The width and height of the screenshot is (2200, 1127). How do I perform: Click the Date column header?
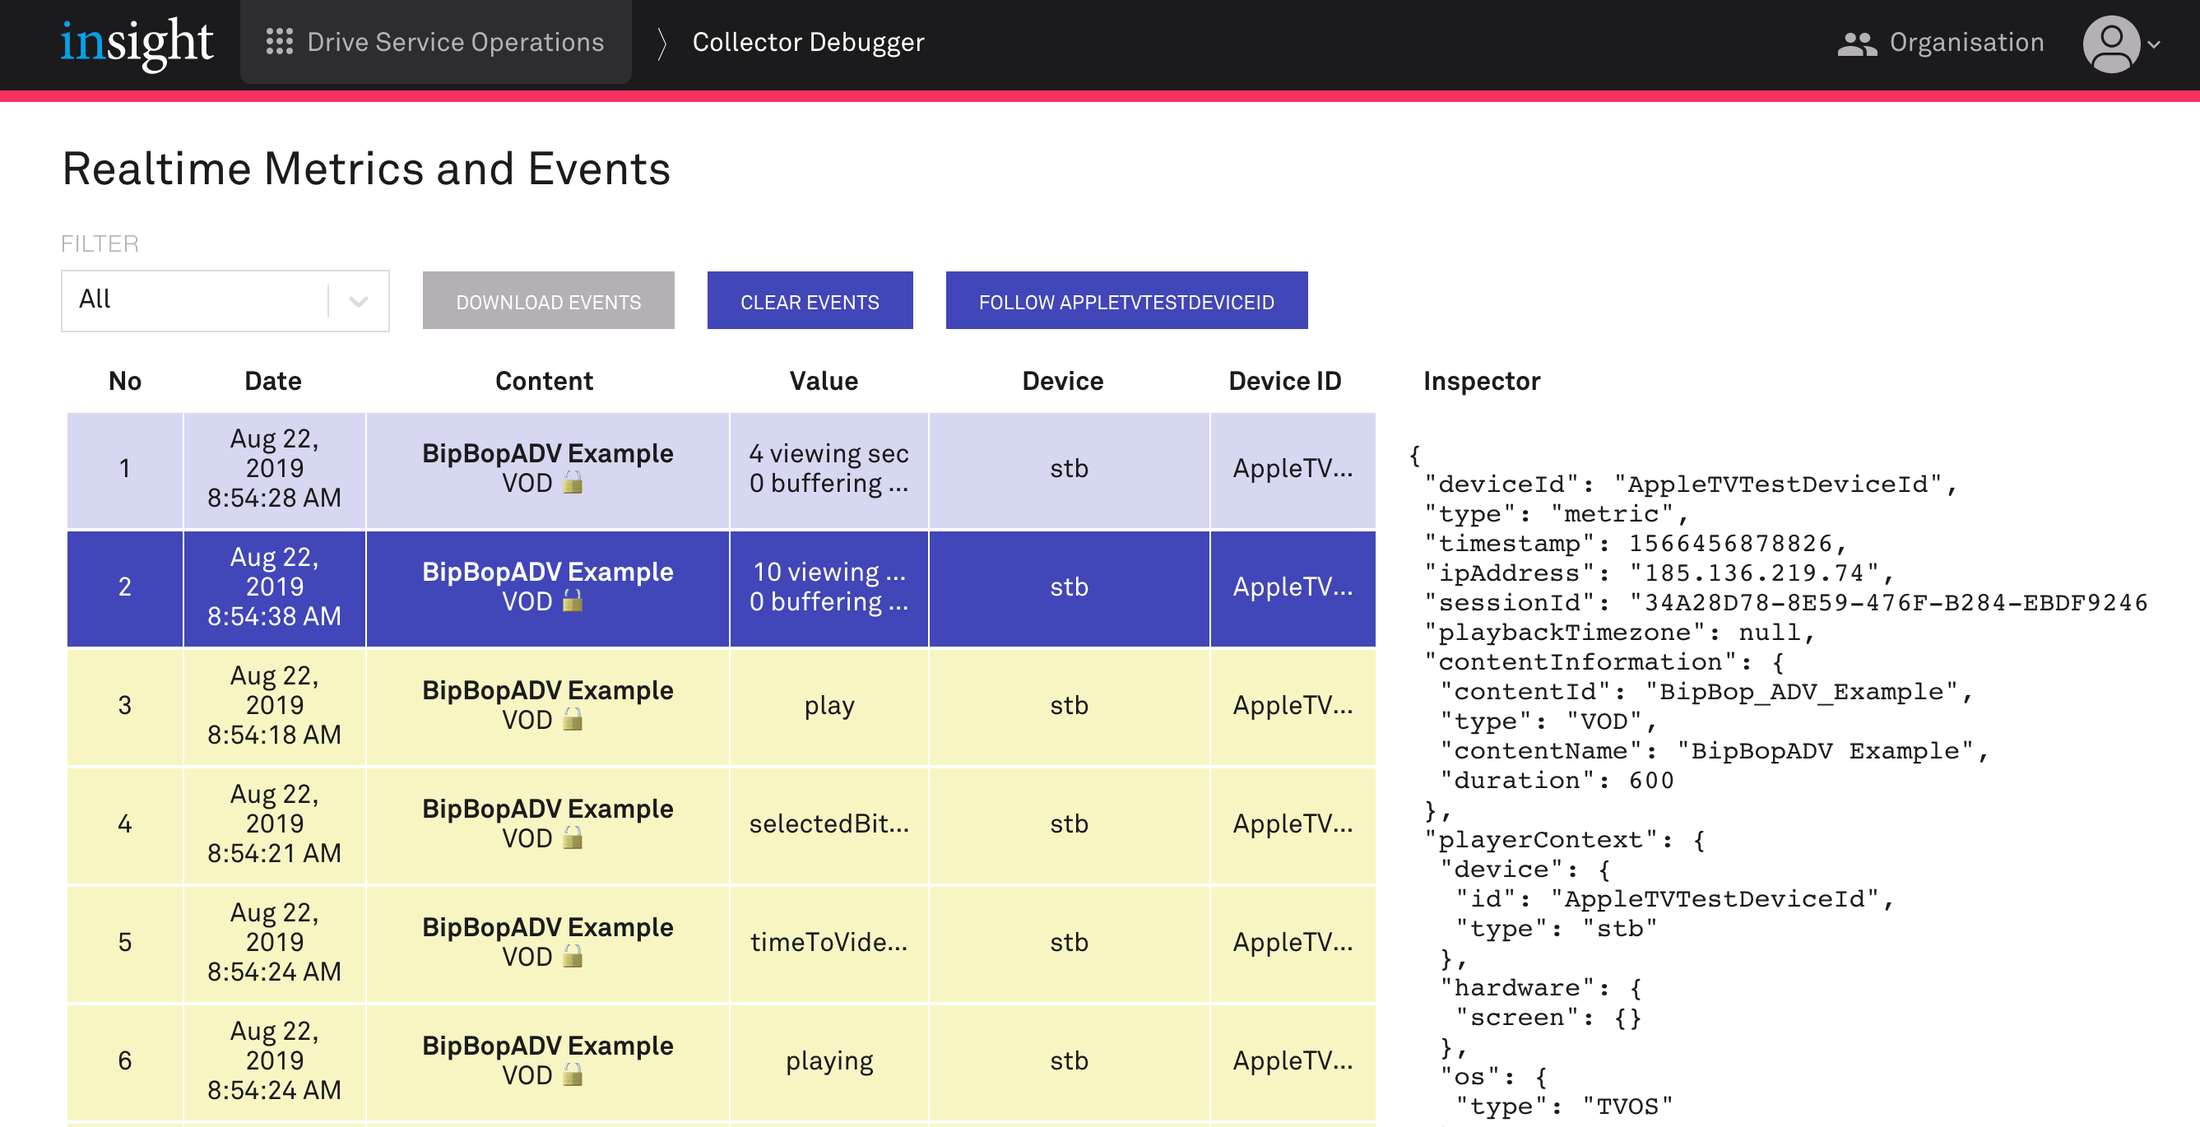click(x=273, y=381)
